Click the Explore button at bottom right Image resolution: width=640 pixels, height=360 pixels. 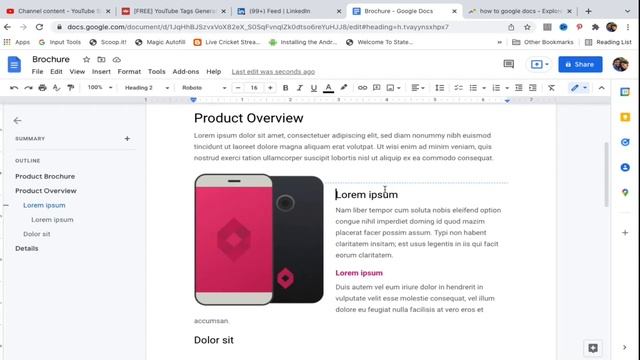pos(593,348)
